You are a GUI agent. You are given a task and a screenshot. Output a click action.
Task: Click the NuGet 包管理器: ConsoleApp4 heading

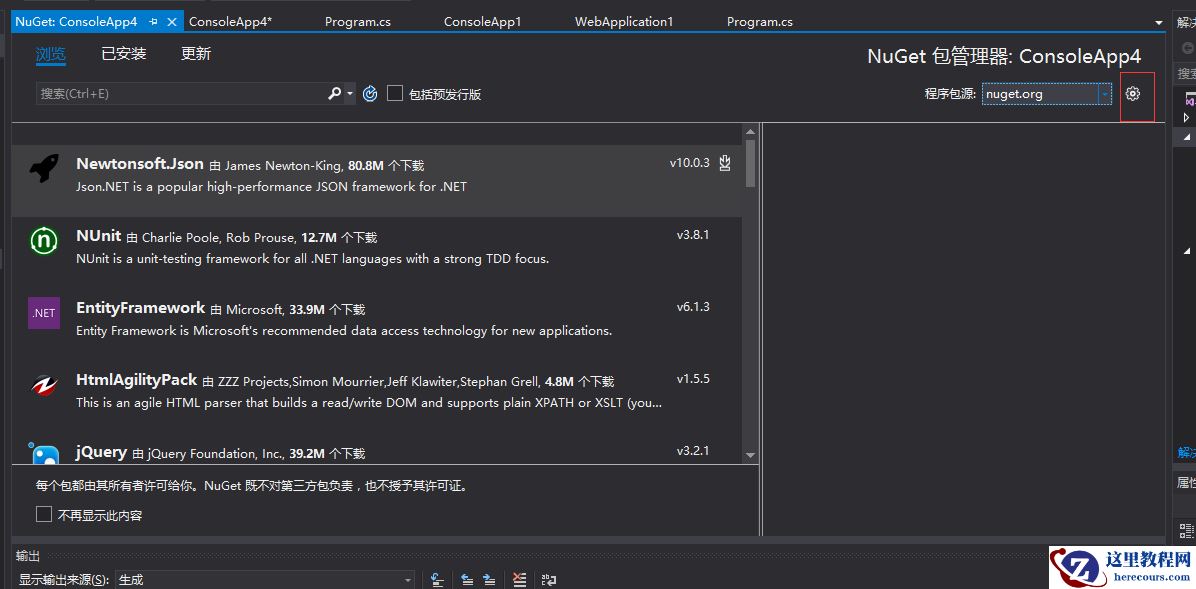tap(1004, 56)
